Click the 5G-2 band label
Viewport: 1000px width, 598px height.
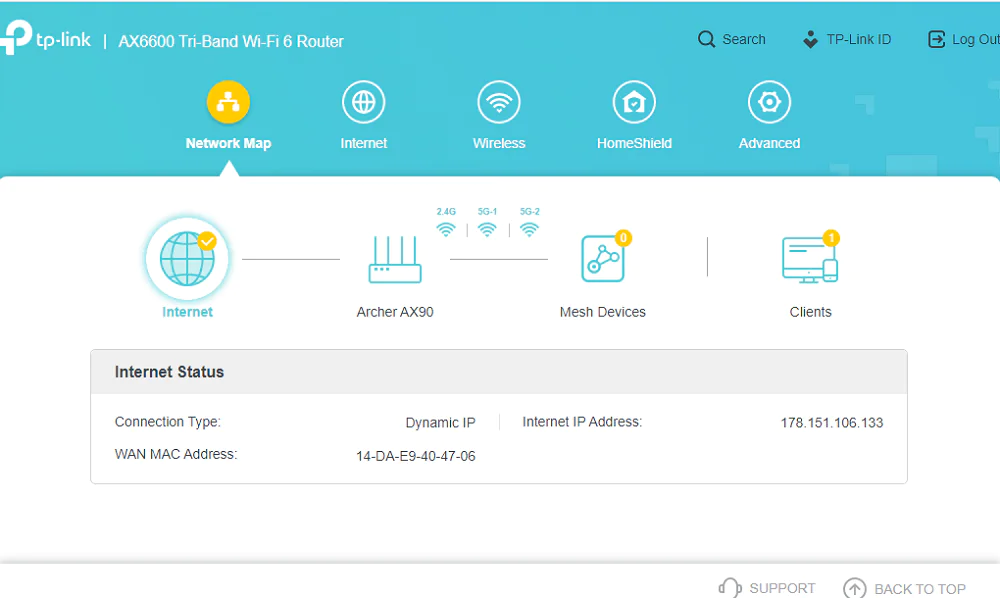pyautogui.click(x=529, y=212)
